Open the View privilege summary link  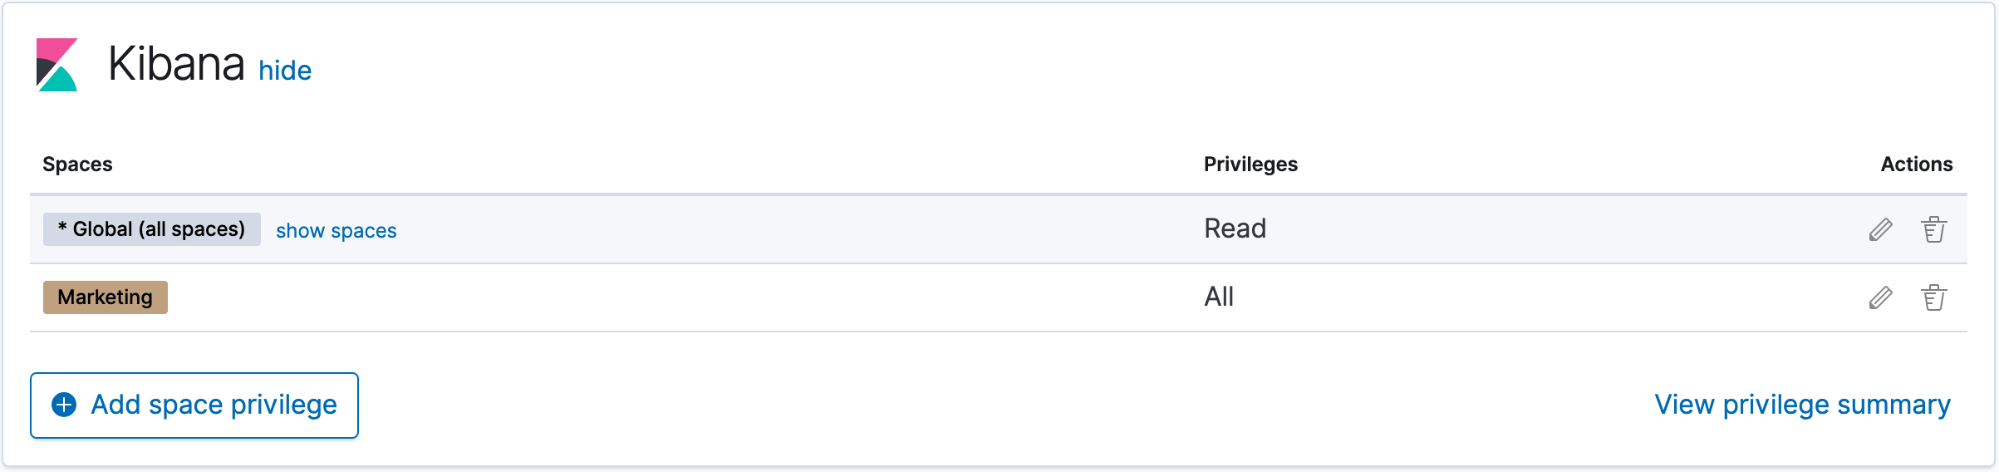[1802, 405]
